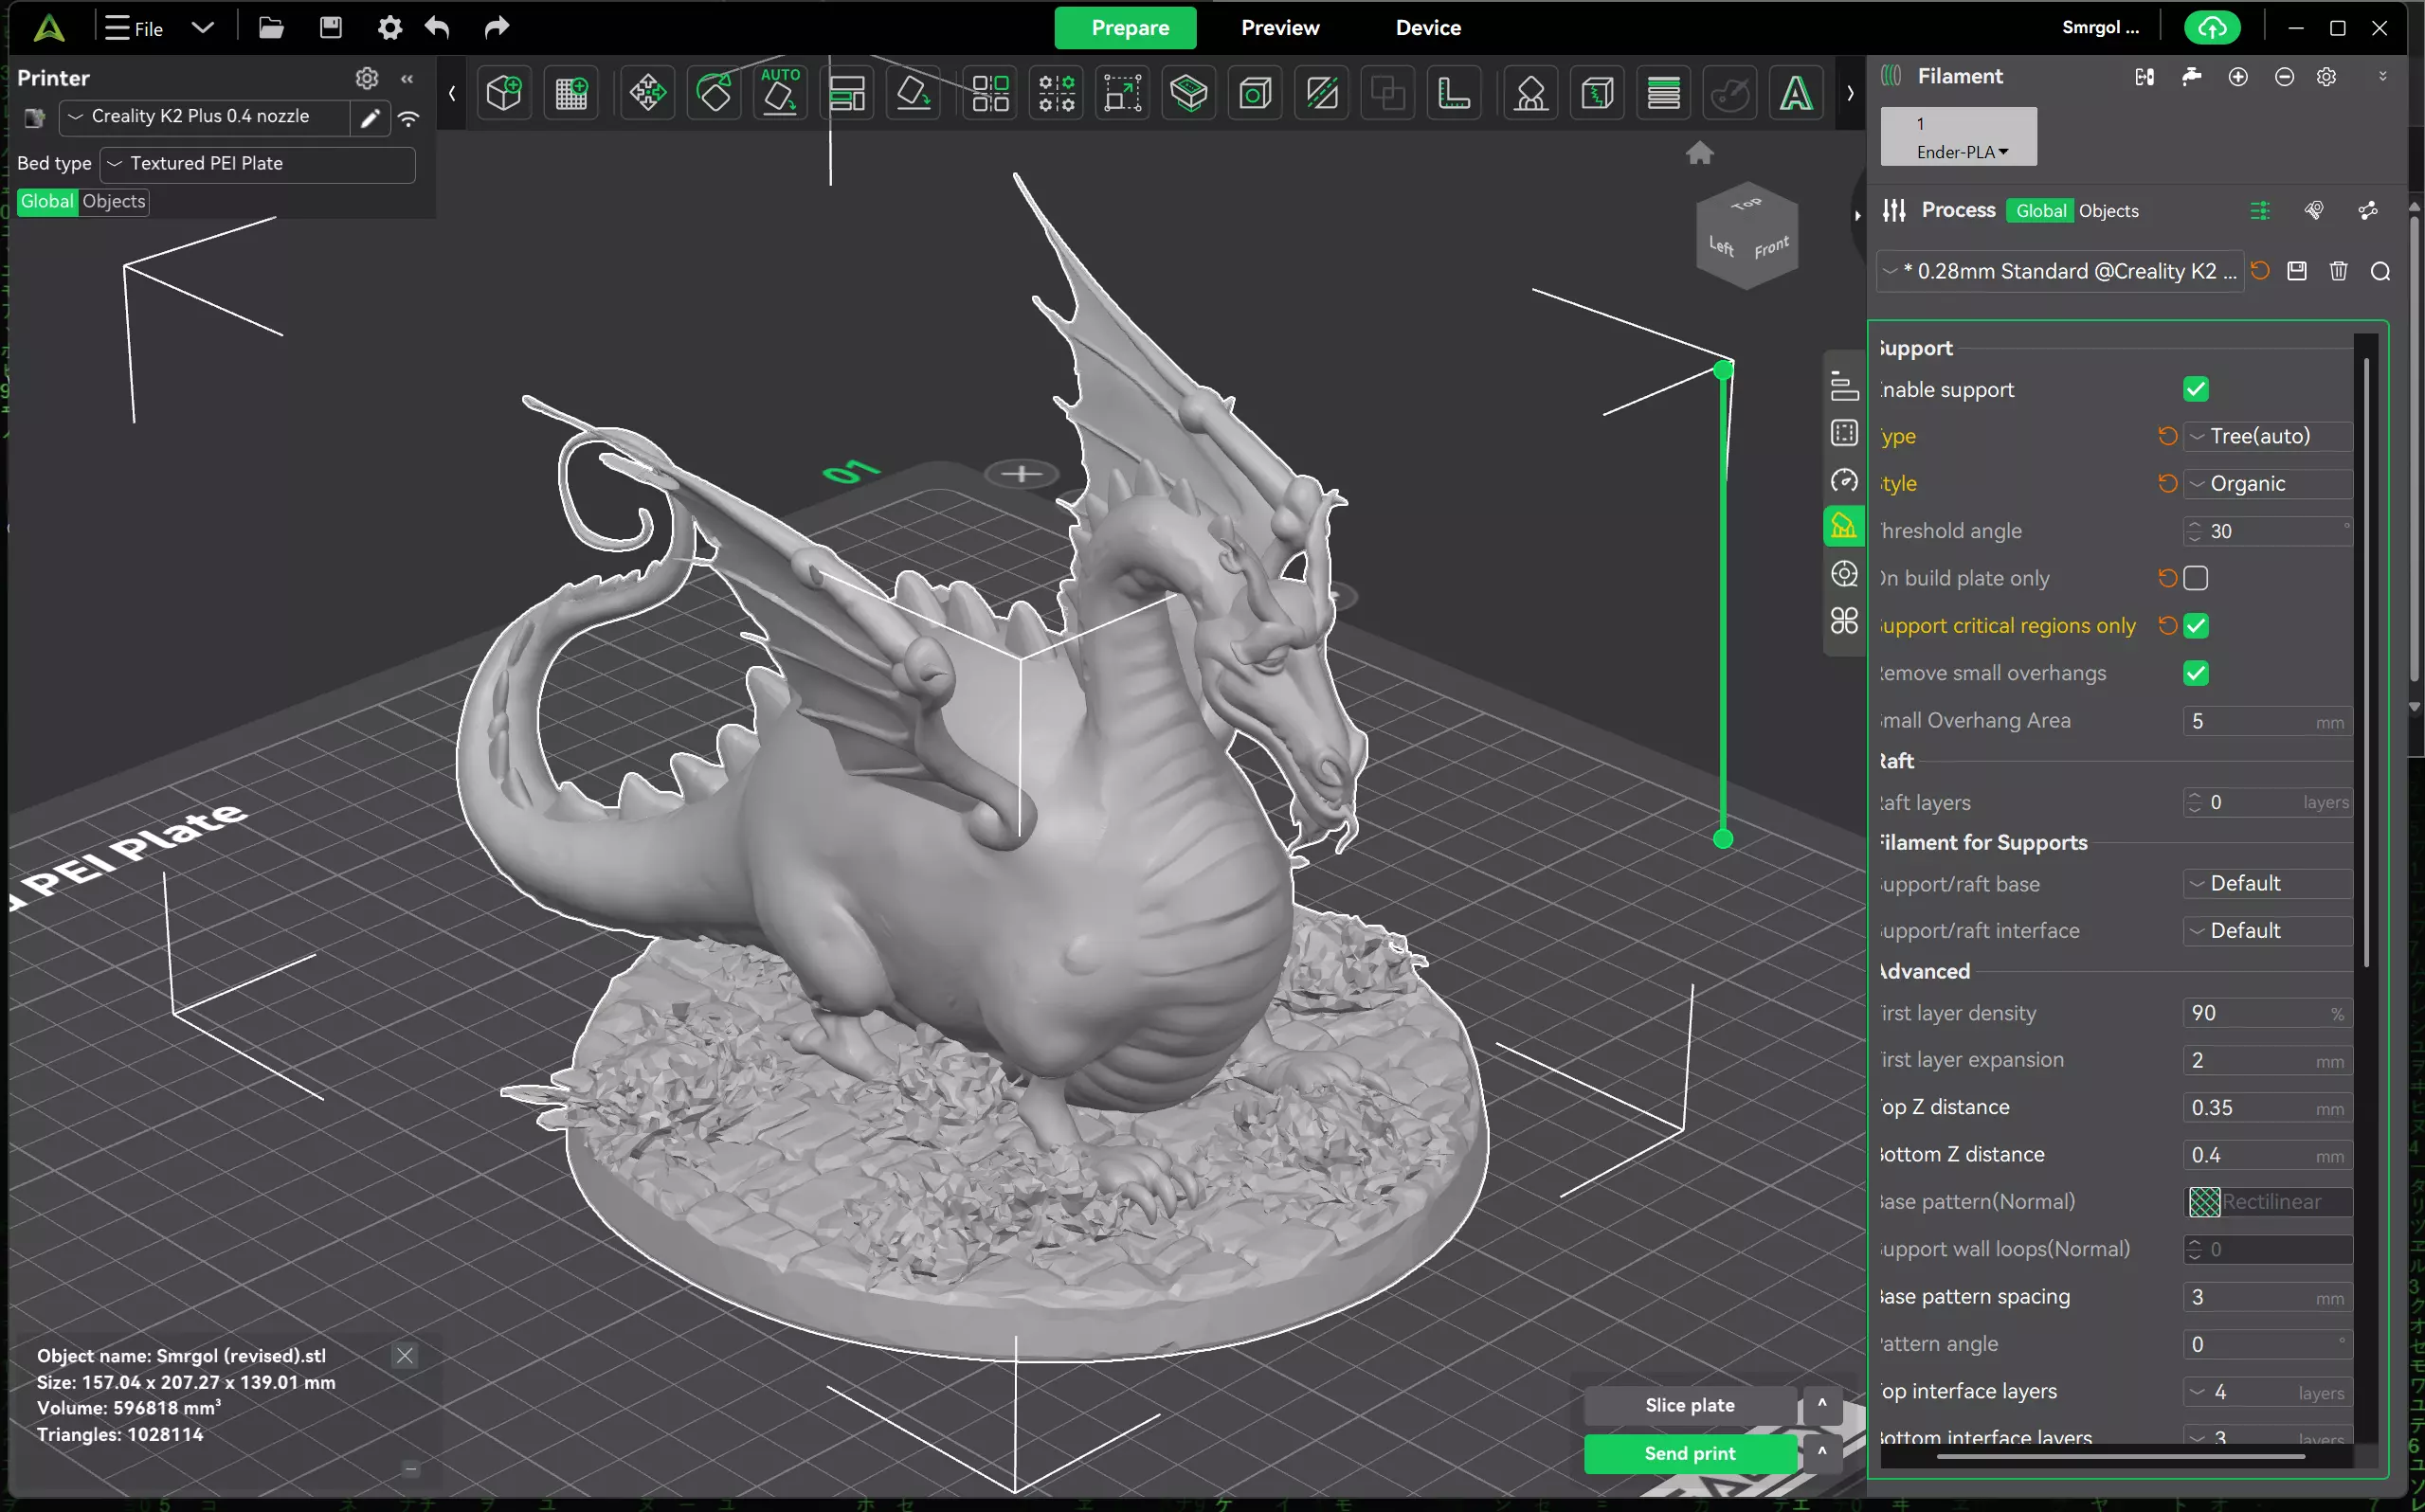
Task: Toggle Enable support checkbox
Action: click(2195, 389)
